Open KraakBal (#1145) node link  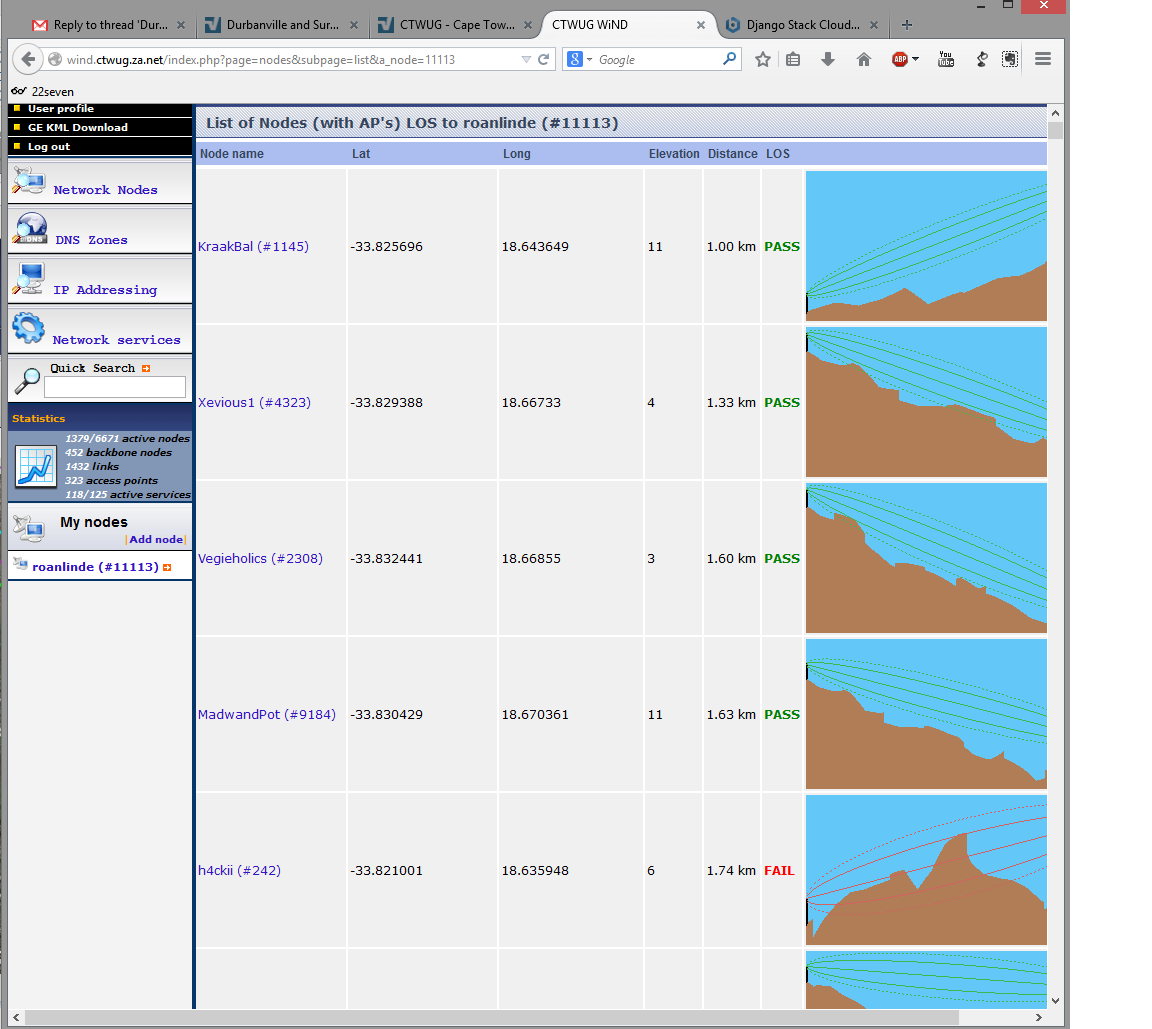pyautogui.click(x=253, y=247)
